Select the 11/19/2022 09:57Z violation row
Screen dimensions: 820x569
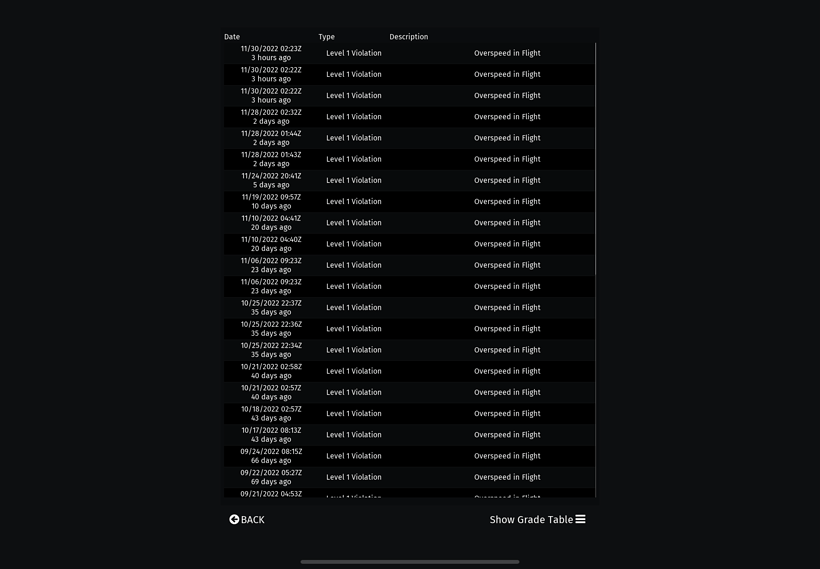[x=409, y=201]
